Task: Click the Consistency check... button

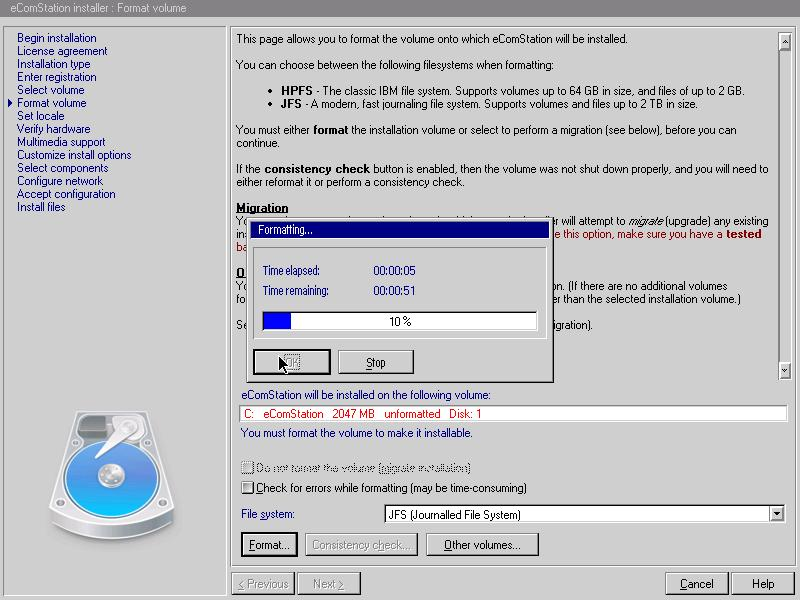Action: (361, 545)
